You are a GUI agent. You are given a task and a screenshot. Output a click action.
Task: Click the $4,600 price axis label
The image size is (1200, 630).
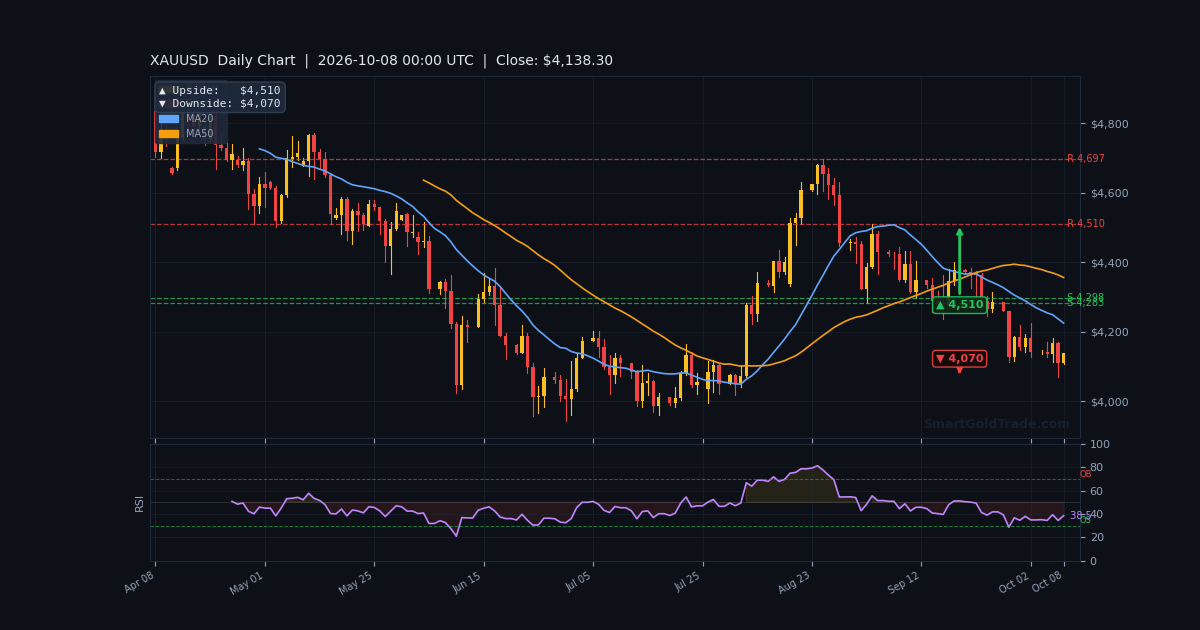[1109, 193]
